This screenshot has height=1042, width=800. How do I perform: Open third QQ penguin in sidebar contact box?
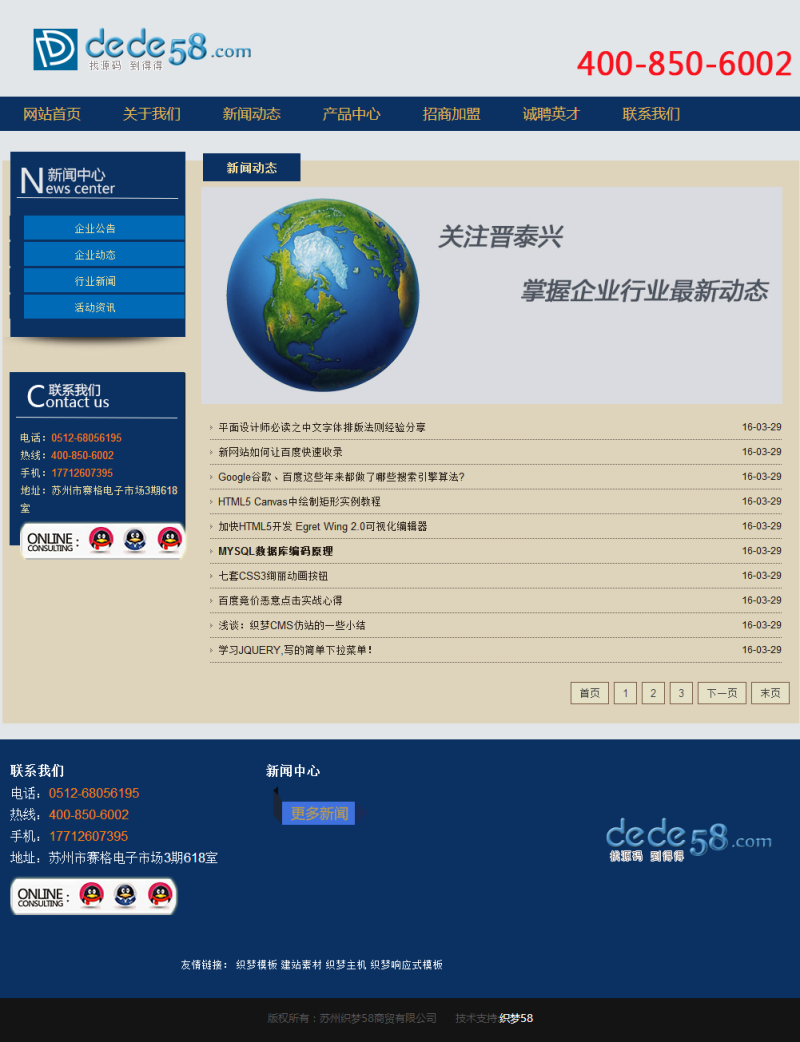pyautogui.click(x=169, y=540)
